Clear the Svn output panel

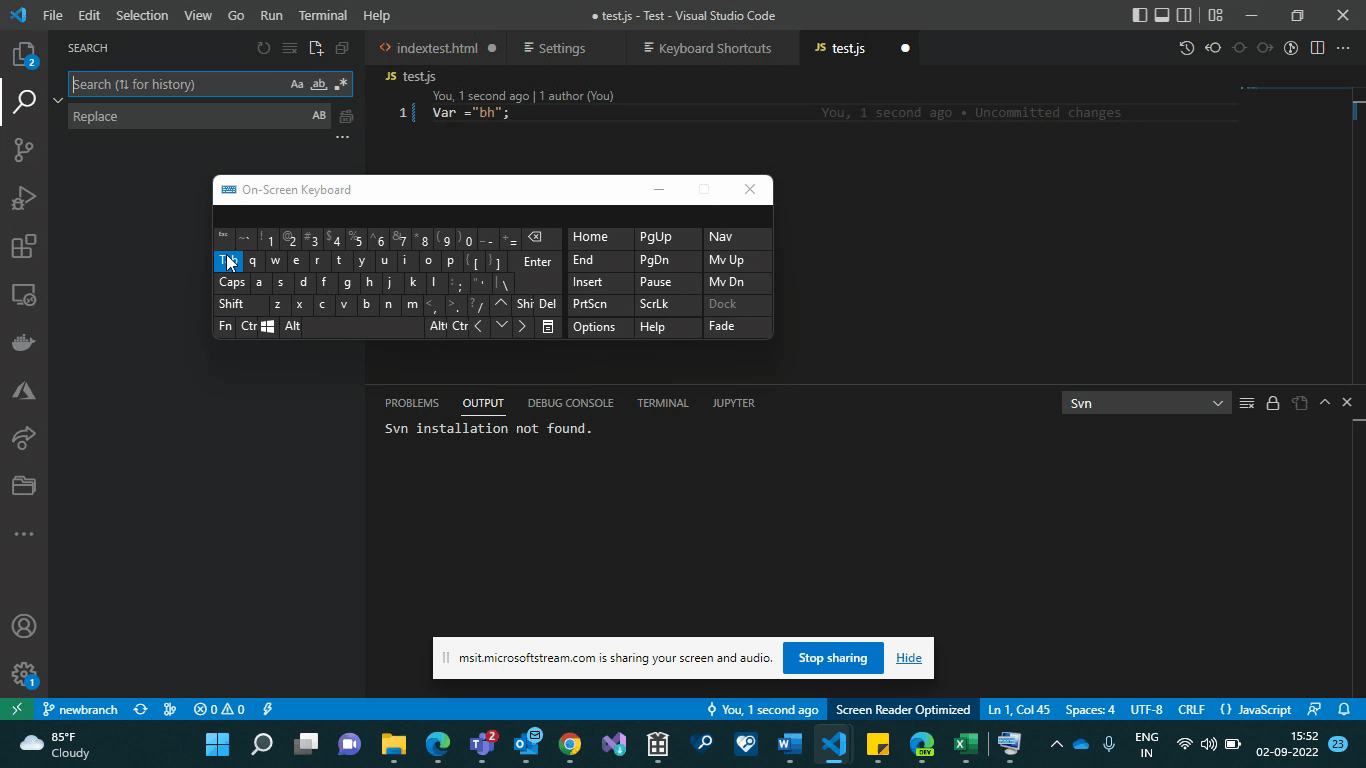(1247, 402)
